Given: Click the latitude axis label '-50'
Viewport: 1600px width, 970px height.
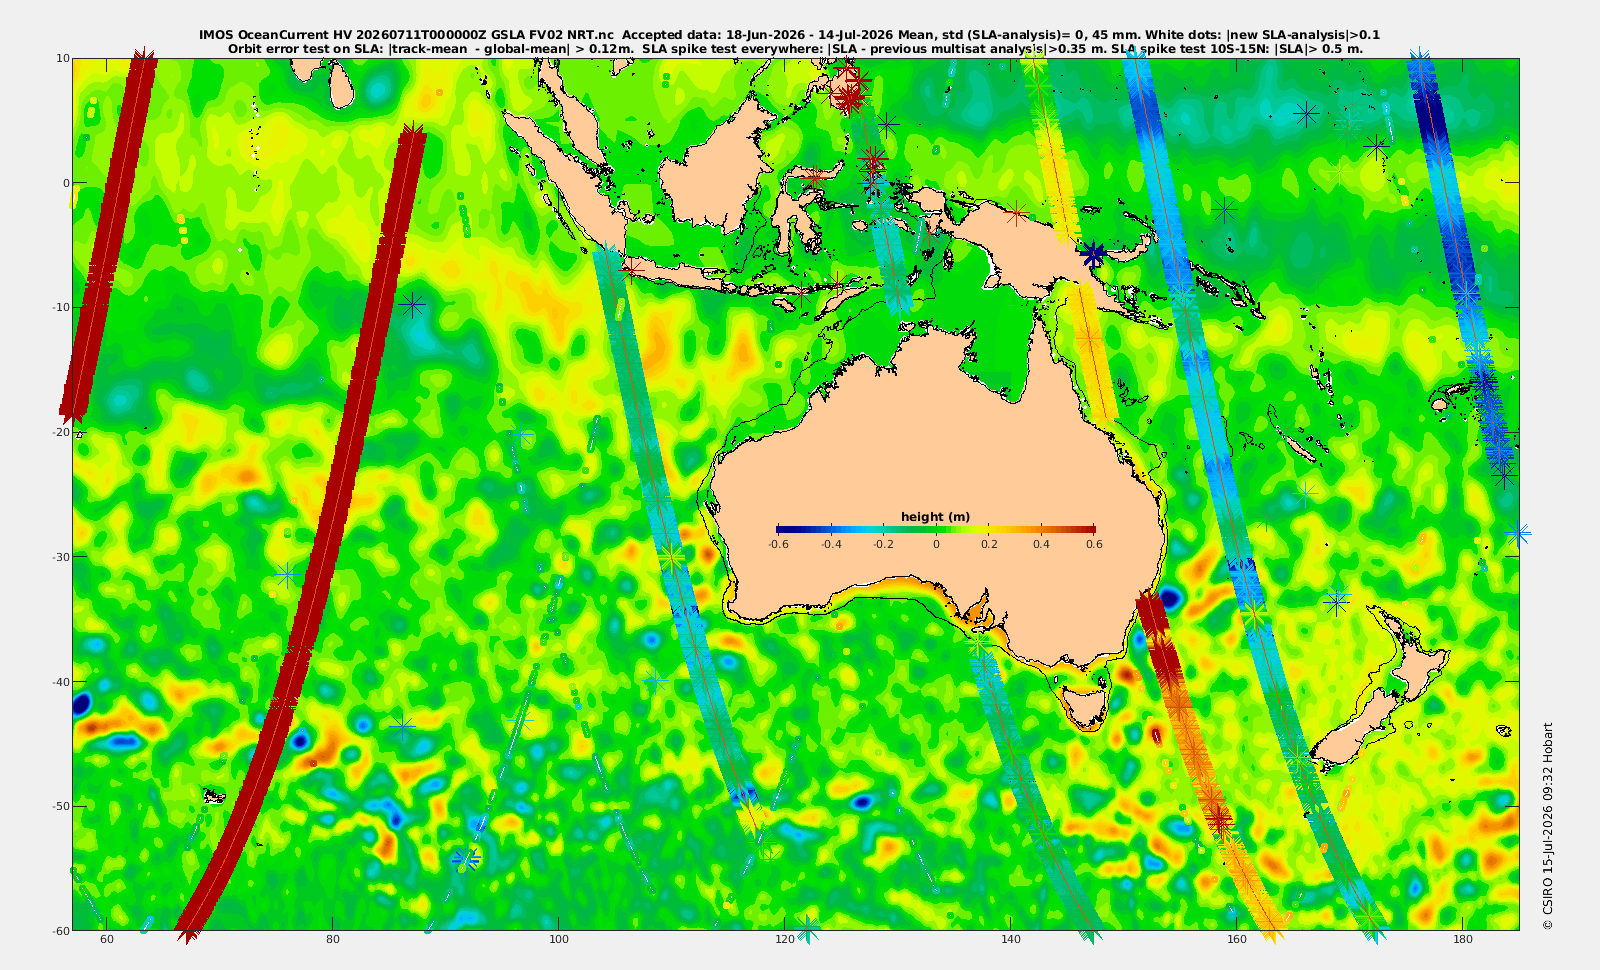Looking at the screenshot, I should pos(60,806).
